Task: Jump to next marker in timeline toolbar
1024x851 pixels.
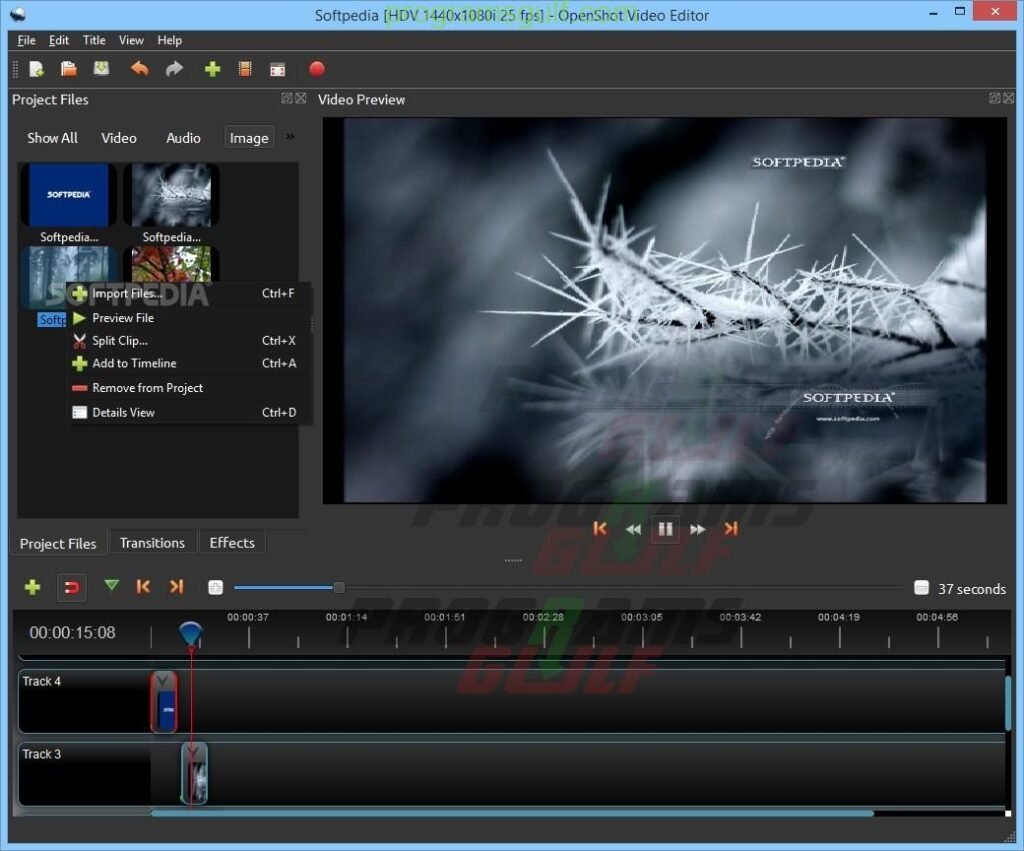Action: click(176, 586)
